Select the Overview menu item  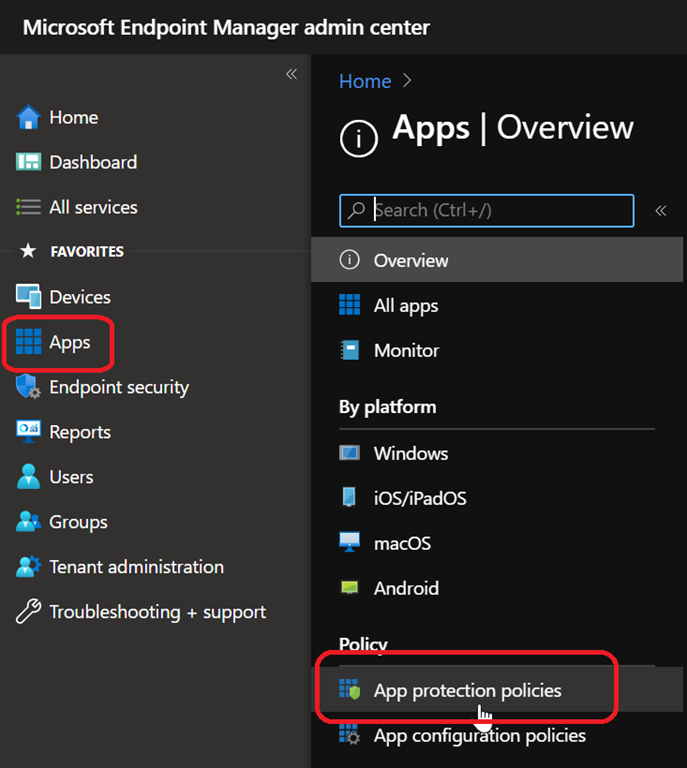(411, 260)
